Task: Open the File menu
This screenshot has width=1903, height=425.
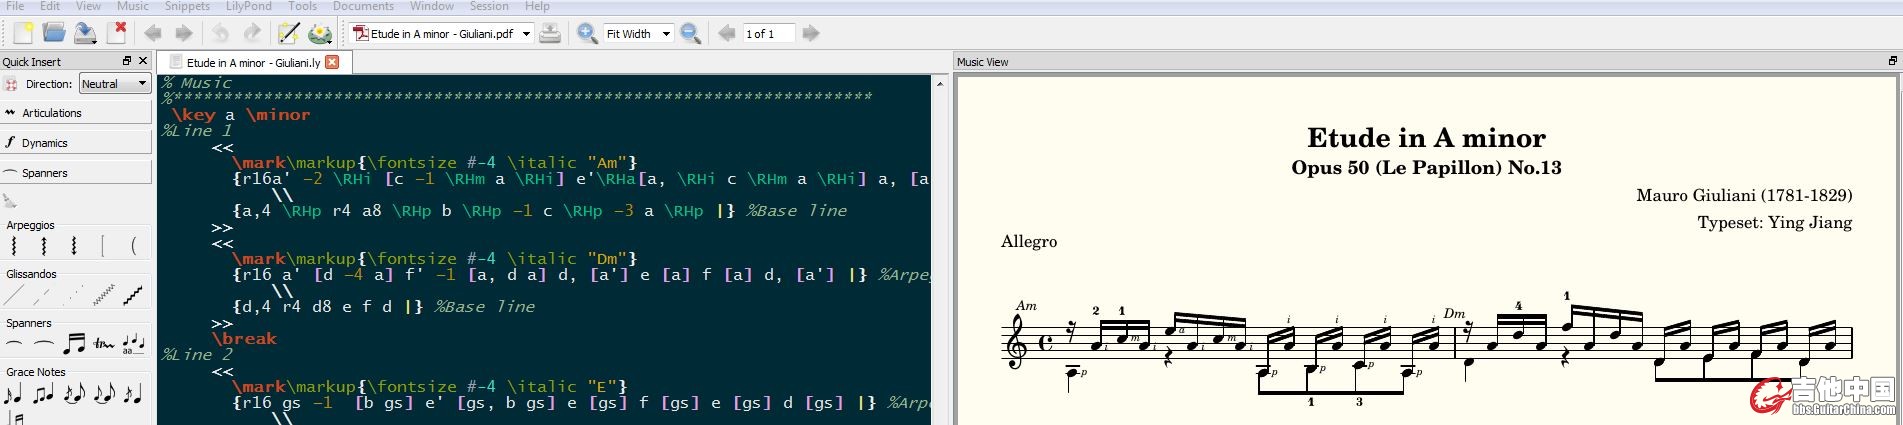Action: point(15,6)
